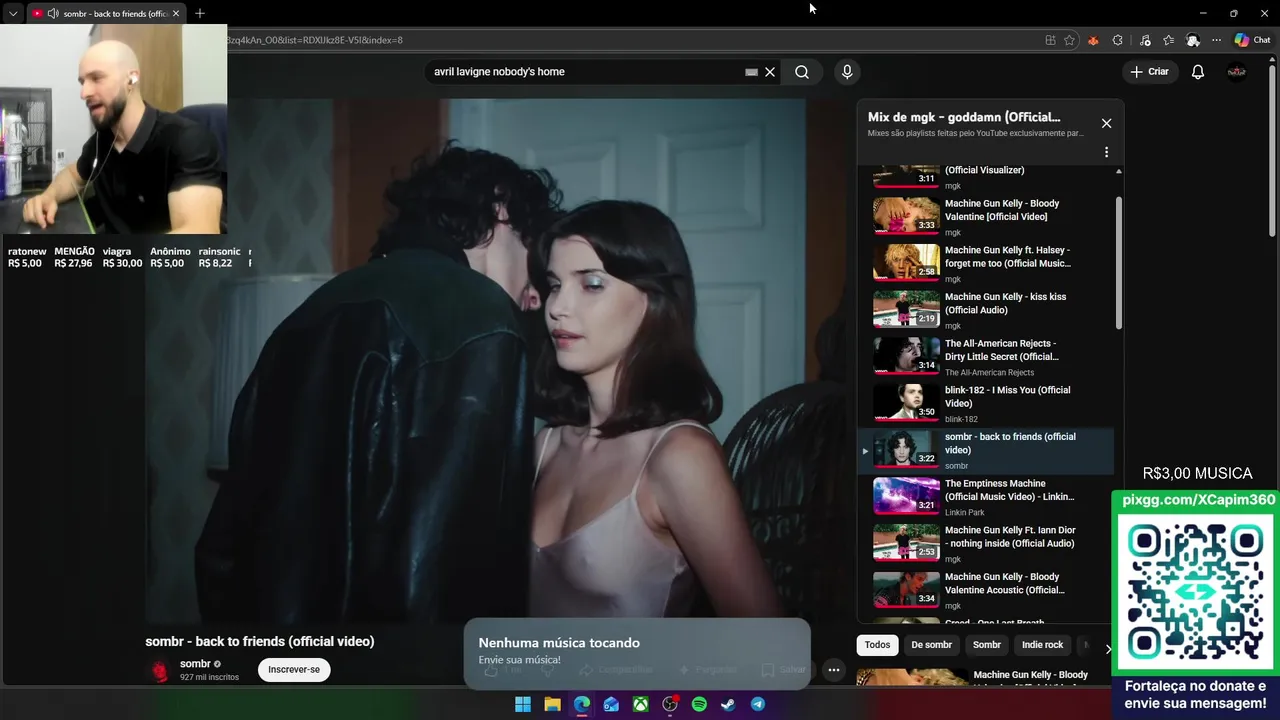The height and width of the screenshot is (720, 1280).
Task: Select the current sombr - back to friends item
Action: 986,451
